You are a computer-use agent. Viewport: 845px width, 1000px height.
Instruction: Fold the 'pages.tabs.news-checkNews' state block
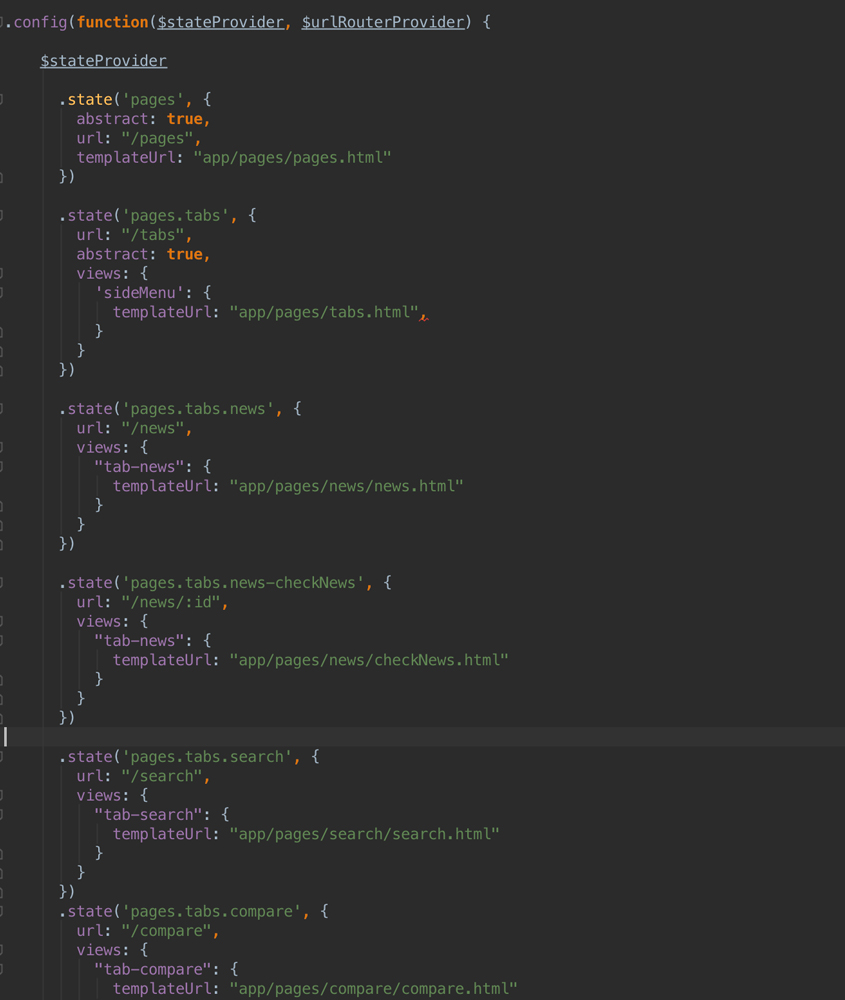(3, 583)
